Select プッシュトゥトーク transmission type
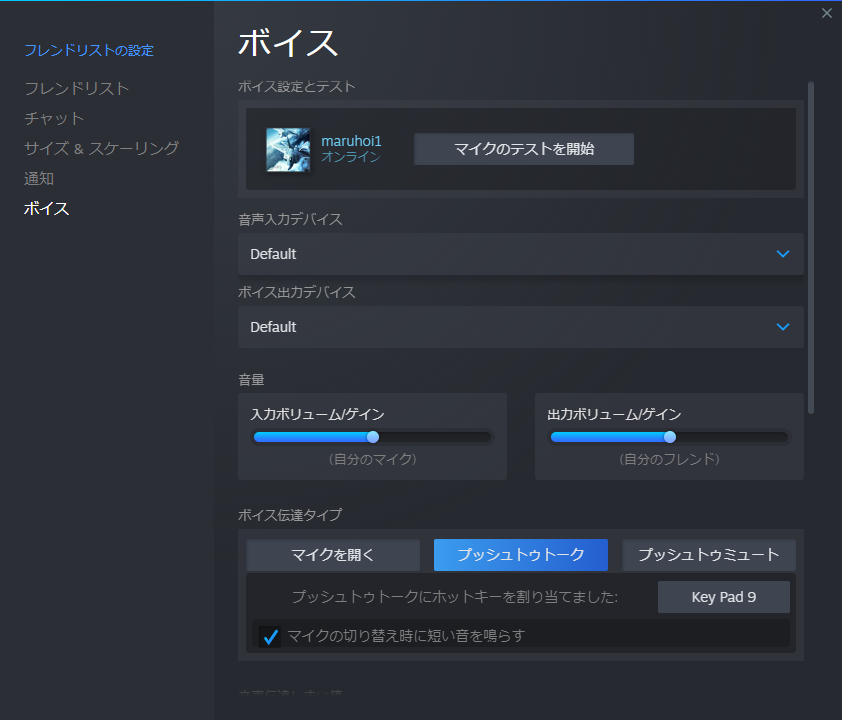This screenshot has height=720, width=842. (x=520, y=555)
